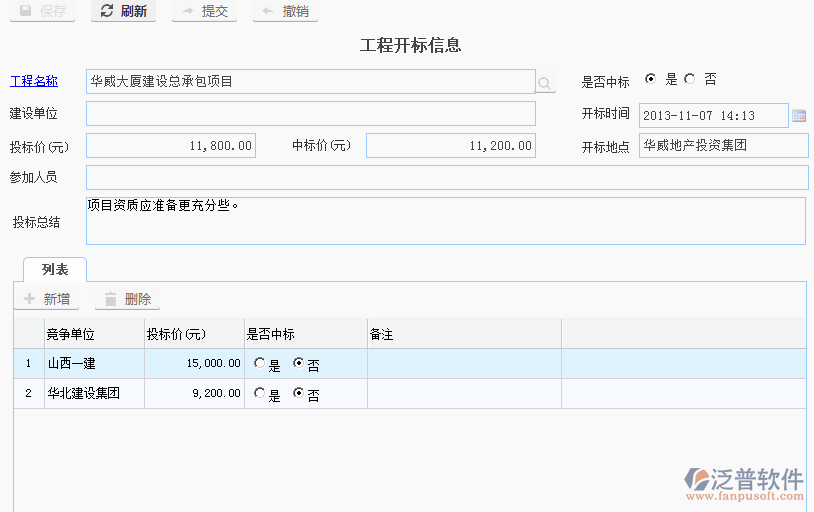Switch to the 列表 tab
The width and height of the screenshot is (814, 512).
coord(55,270)
